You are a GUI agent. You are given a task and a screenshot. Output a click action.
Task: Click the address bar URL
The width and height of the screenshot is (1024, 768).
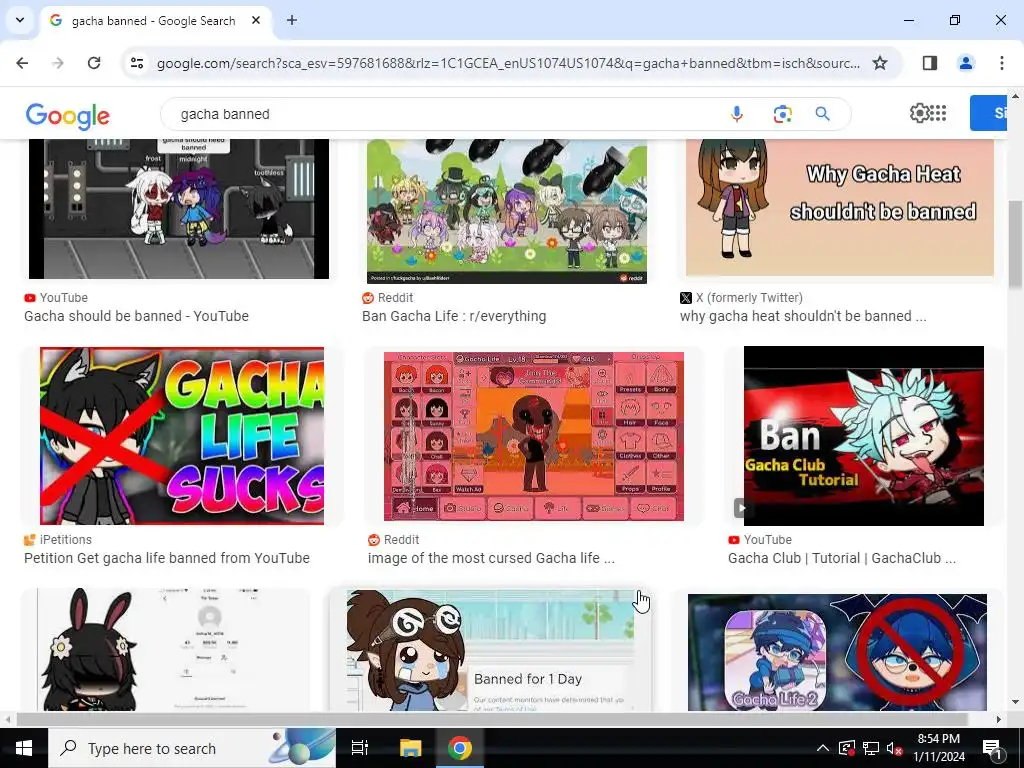(x=508, y=63)
